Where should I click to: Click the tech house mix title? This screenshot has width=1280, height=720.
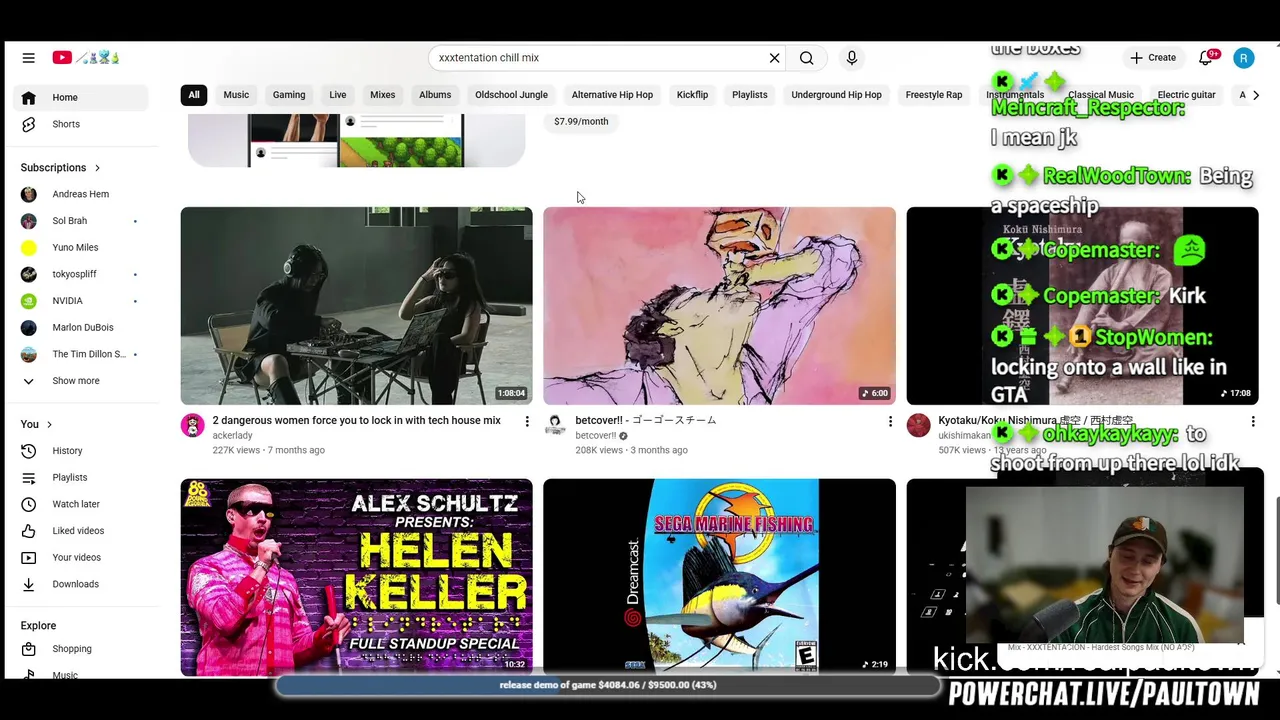[x=357, y=421]
